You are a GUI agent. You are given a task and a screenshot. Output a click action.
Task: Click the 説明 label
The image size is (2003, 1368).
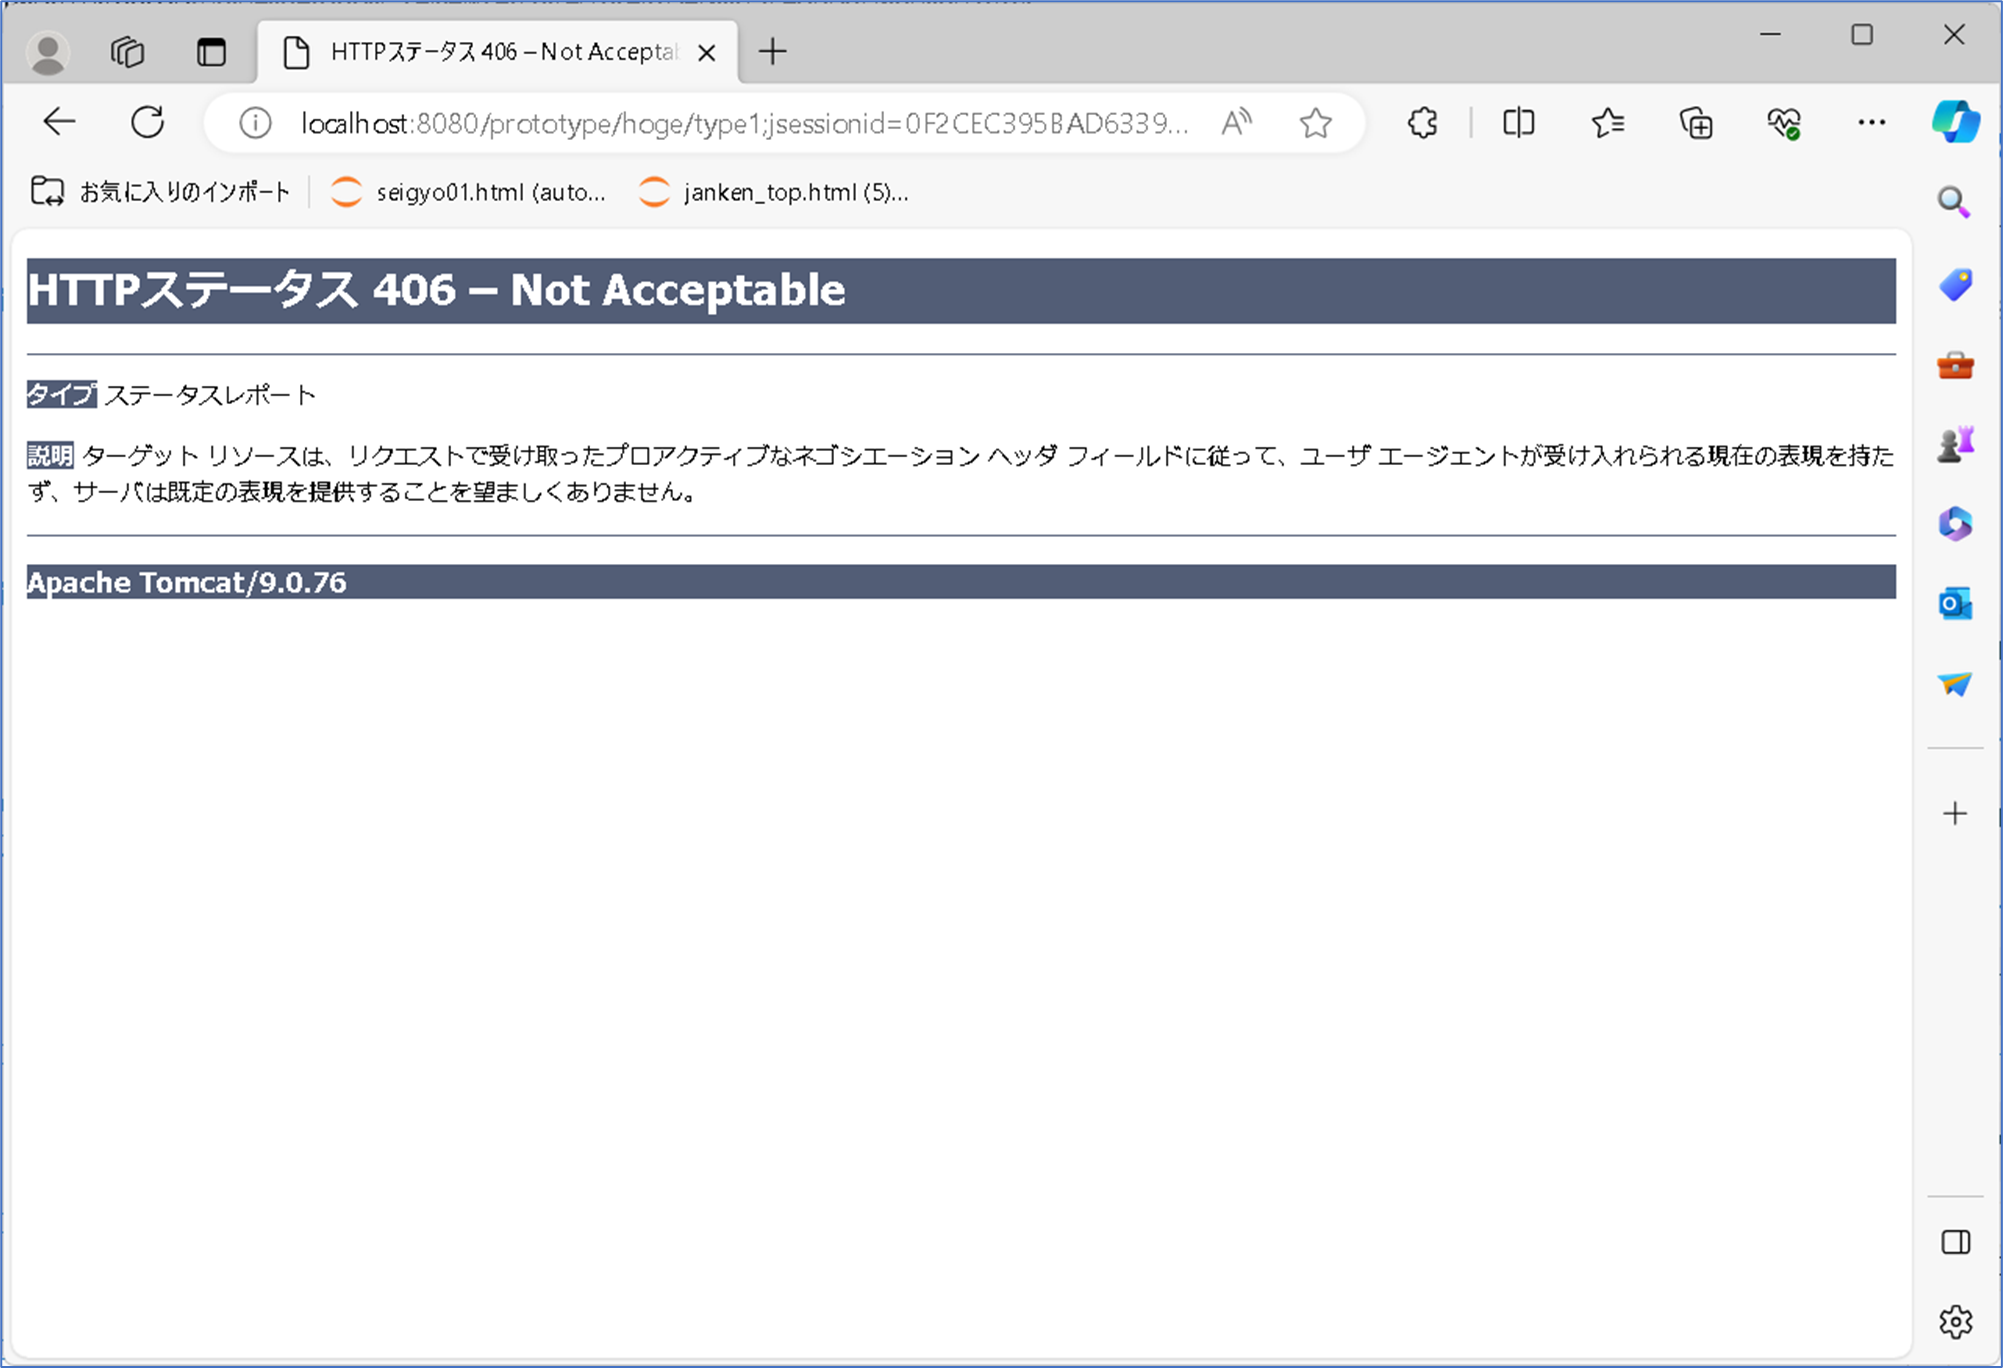[x=50, y=455]
